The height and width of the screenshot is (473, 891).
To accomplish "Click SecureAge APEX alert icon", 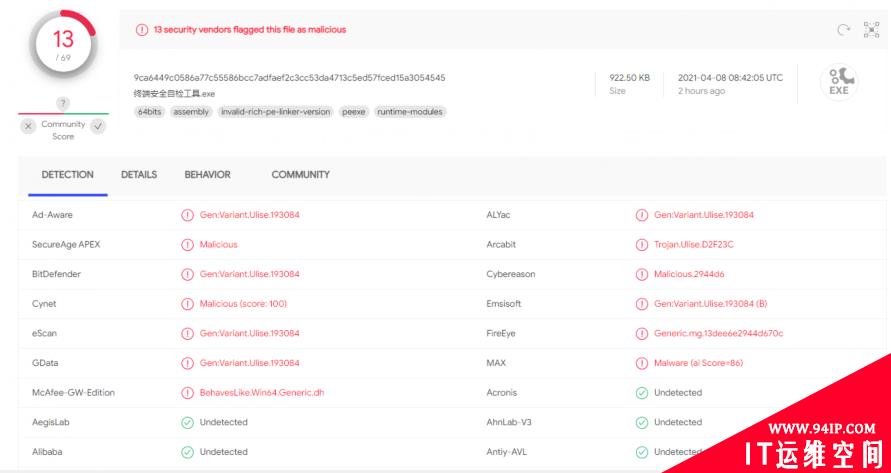I will (x=187, y=244).
